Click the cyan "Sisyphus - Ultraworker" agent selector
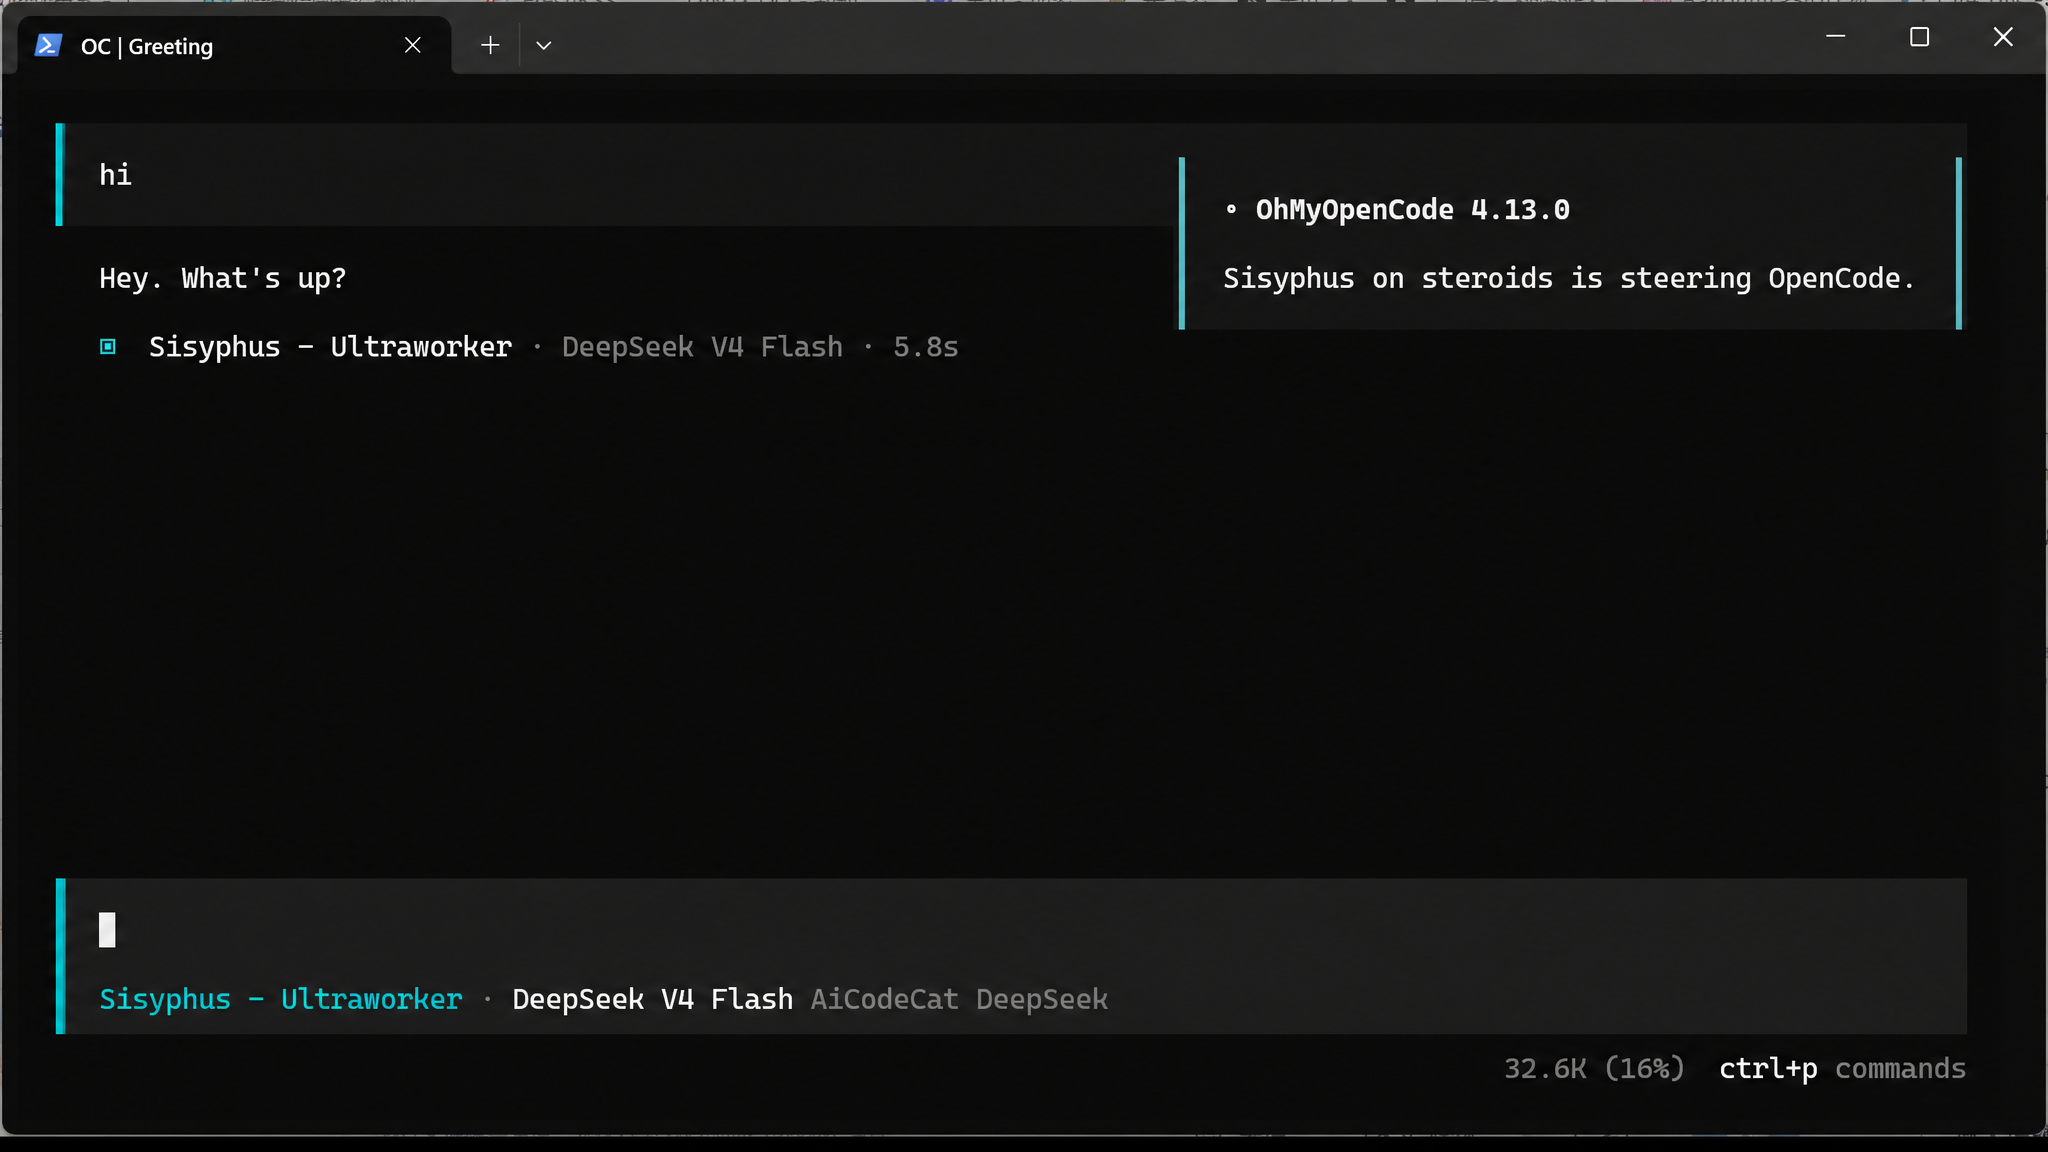The height and width of the screenshot is (1152, 2048). click(281, 999)
